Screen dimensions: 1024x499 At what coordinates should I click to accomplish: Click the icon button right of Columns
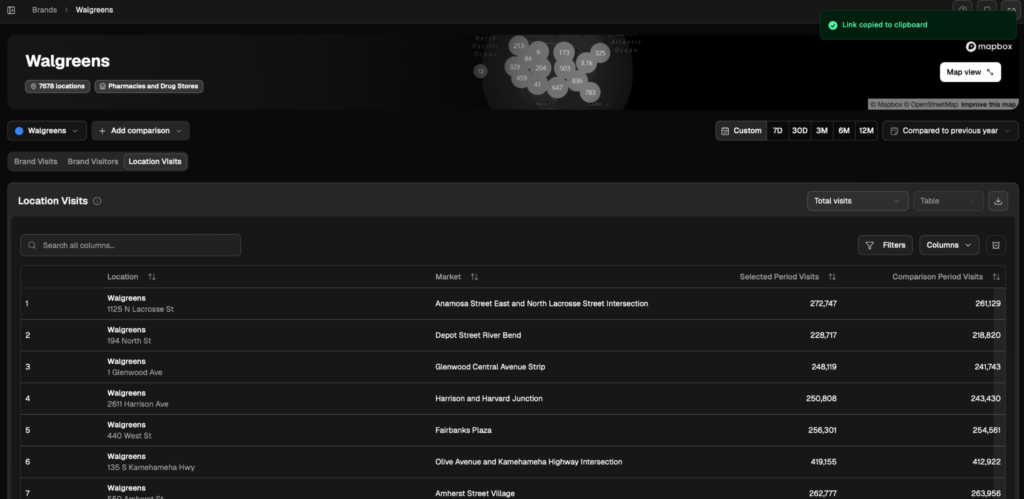[995, 245]
